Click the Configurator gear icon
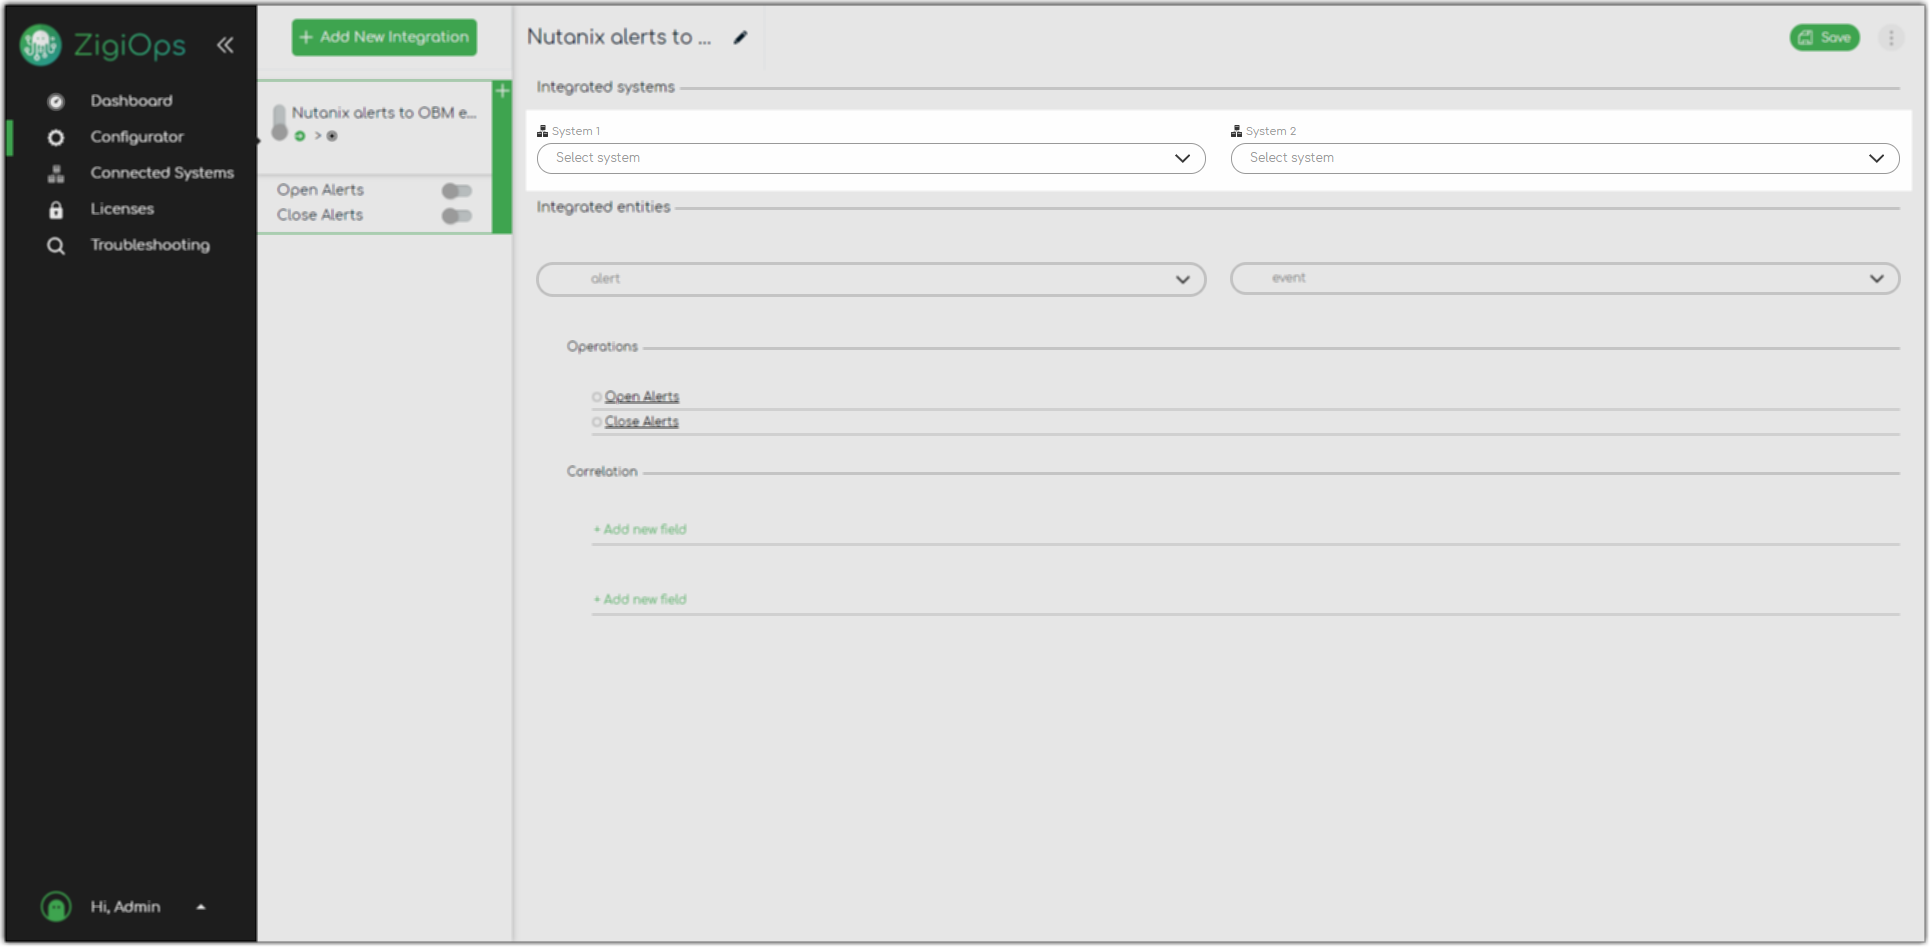Image resolution: width=1930 pixels, height=947 pixels. [56, 137]
